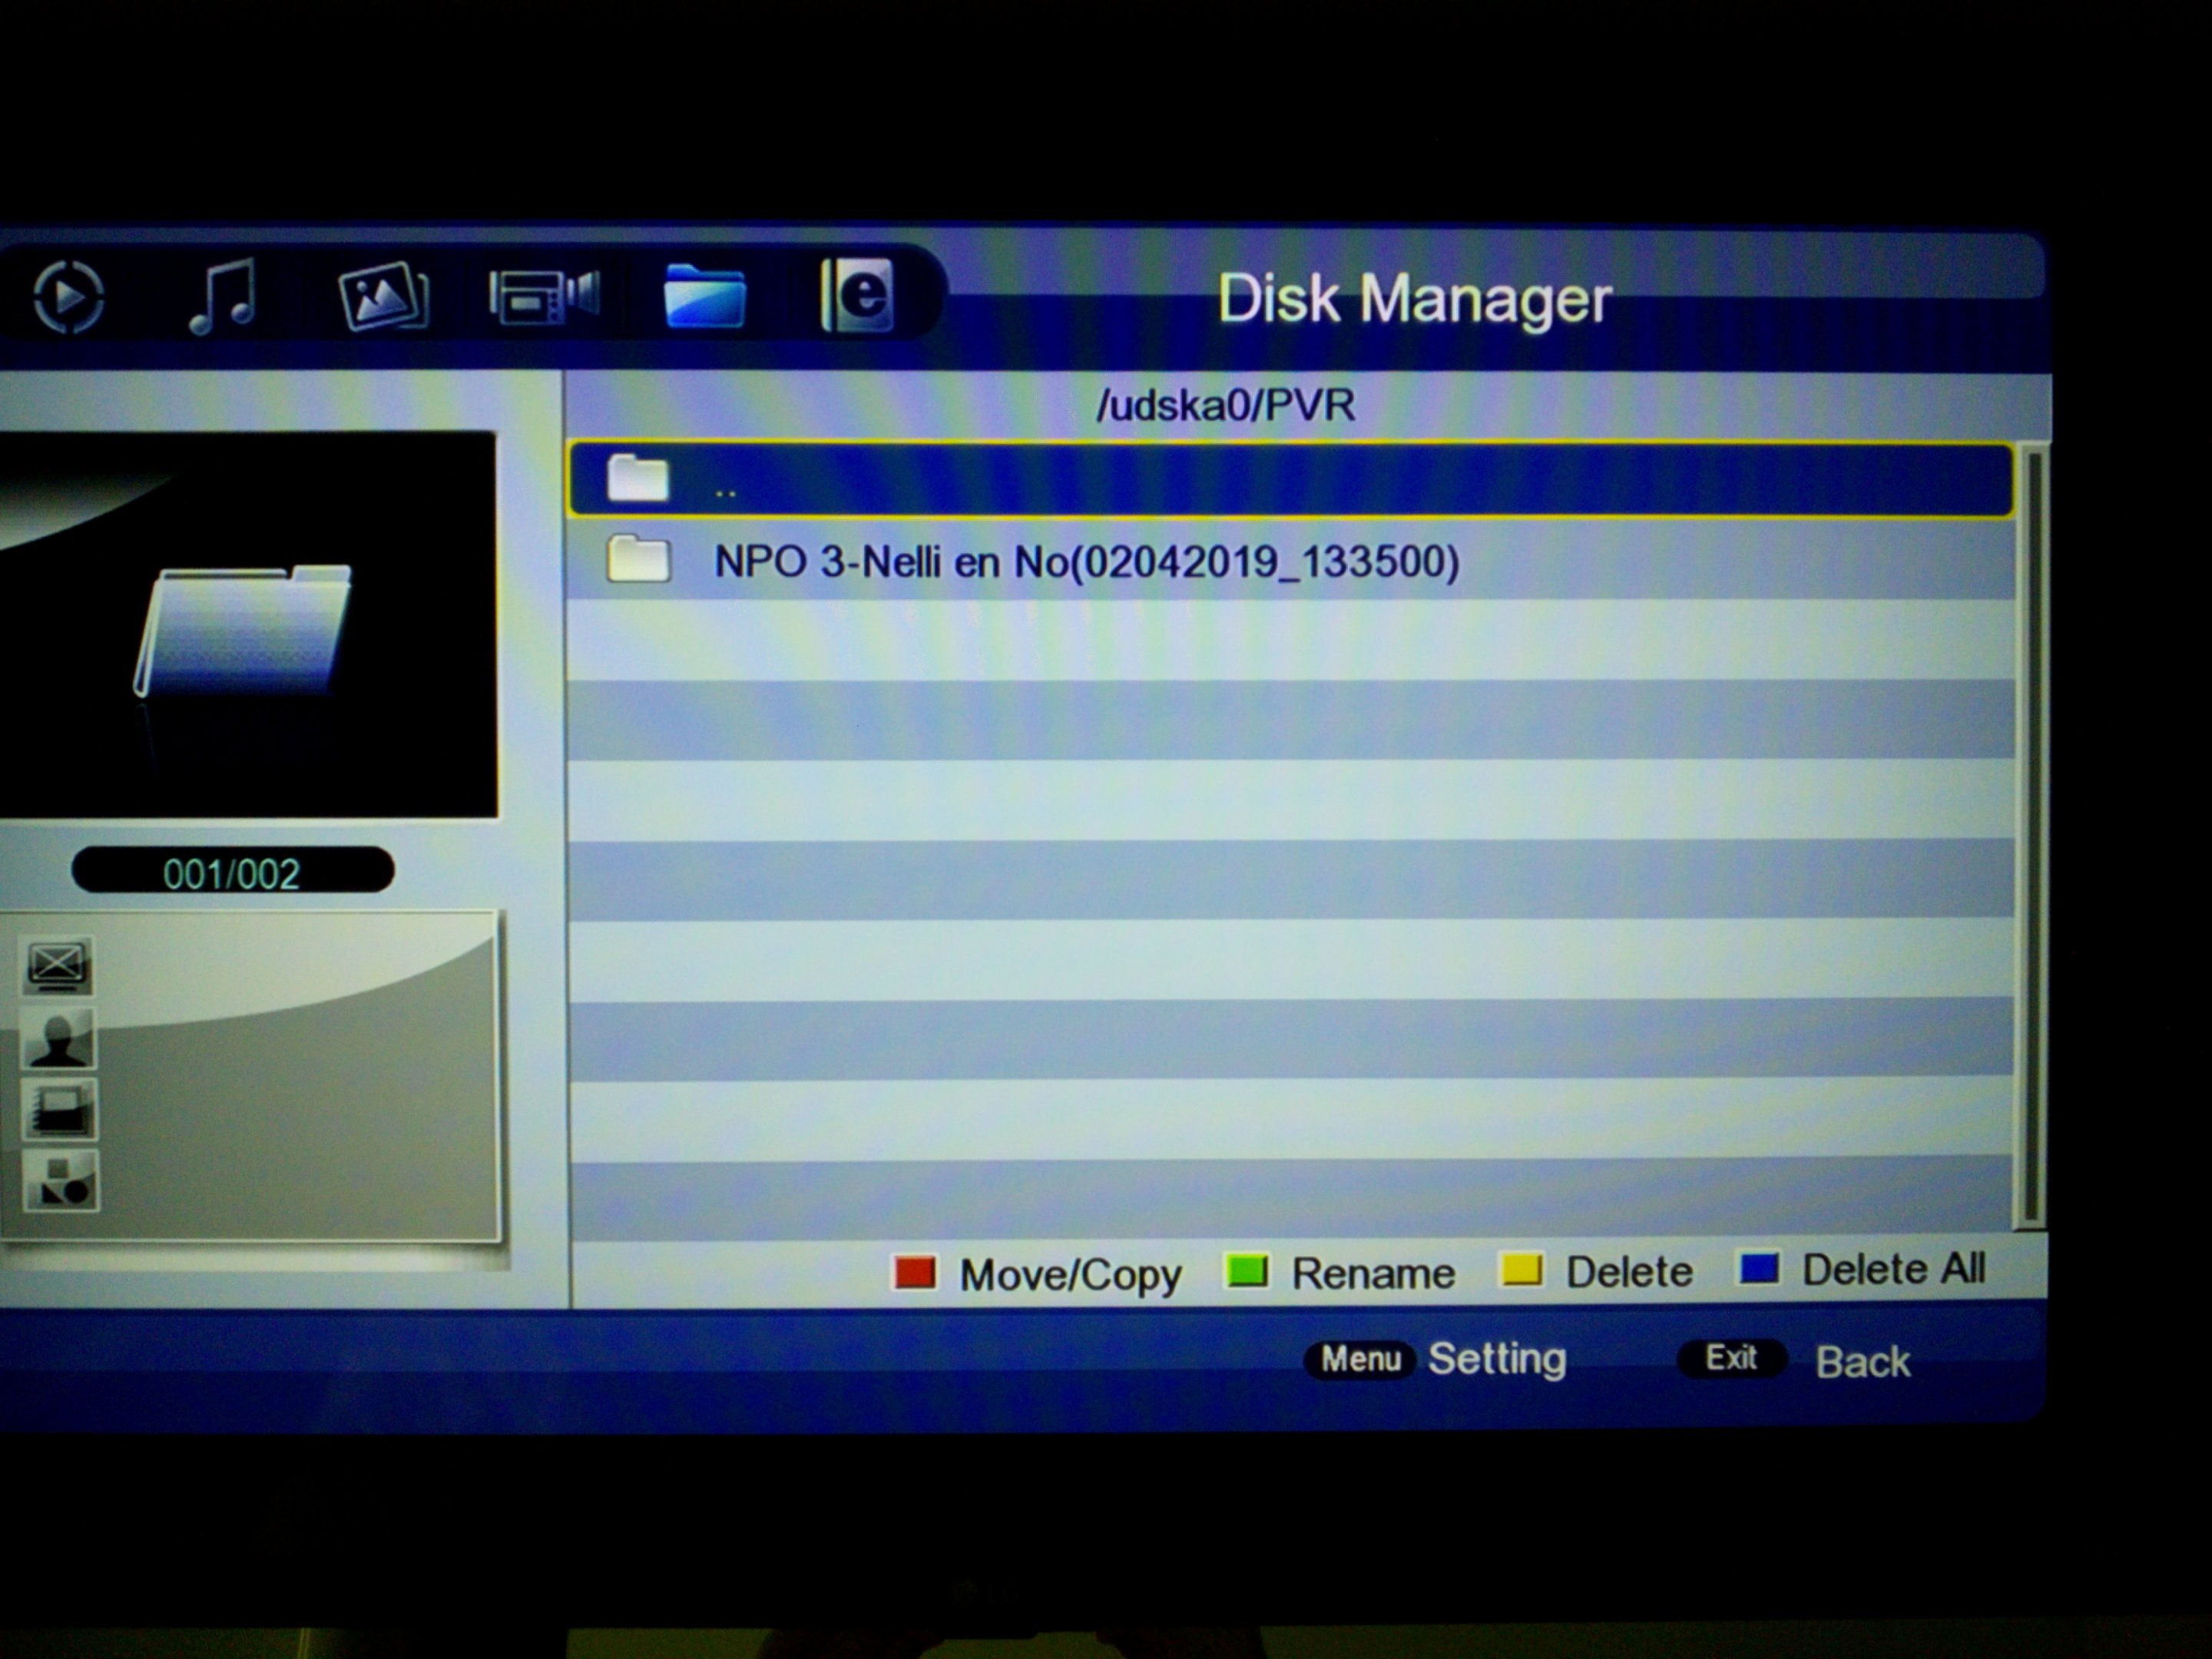Click the shapes icon in info panel

(x=60, y=1181)
